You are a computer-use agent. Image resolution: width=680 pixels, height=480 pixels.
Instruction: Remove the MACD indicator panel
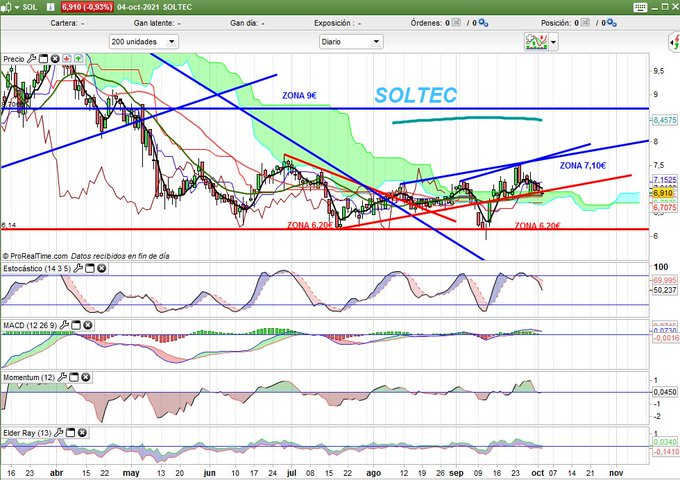[x=88, y=325]
